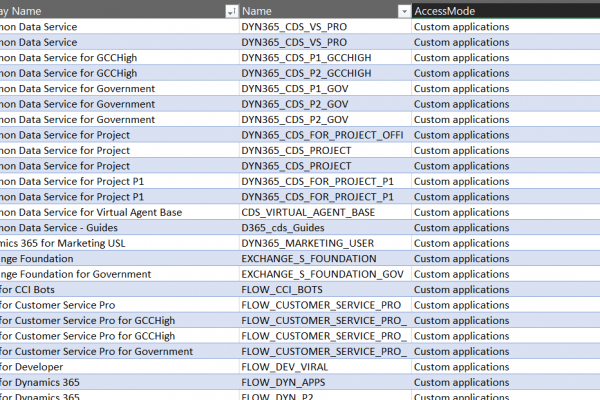Select the 'Data Service for Virtual Agent Base' cell
The height and width of the screenshot is (400, 600).
(119, 212)
